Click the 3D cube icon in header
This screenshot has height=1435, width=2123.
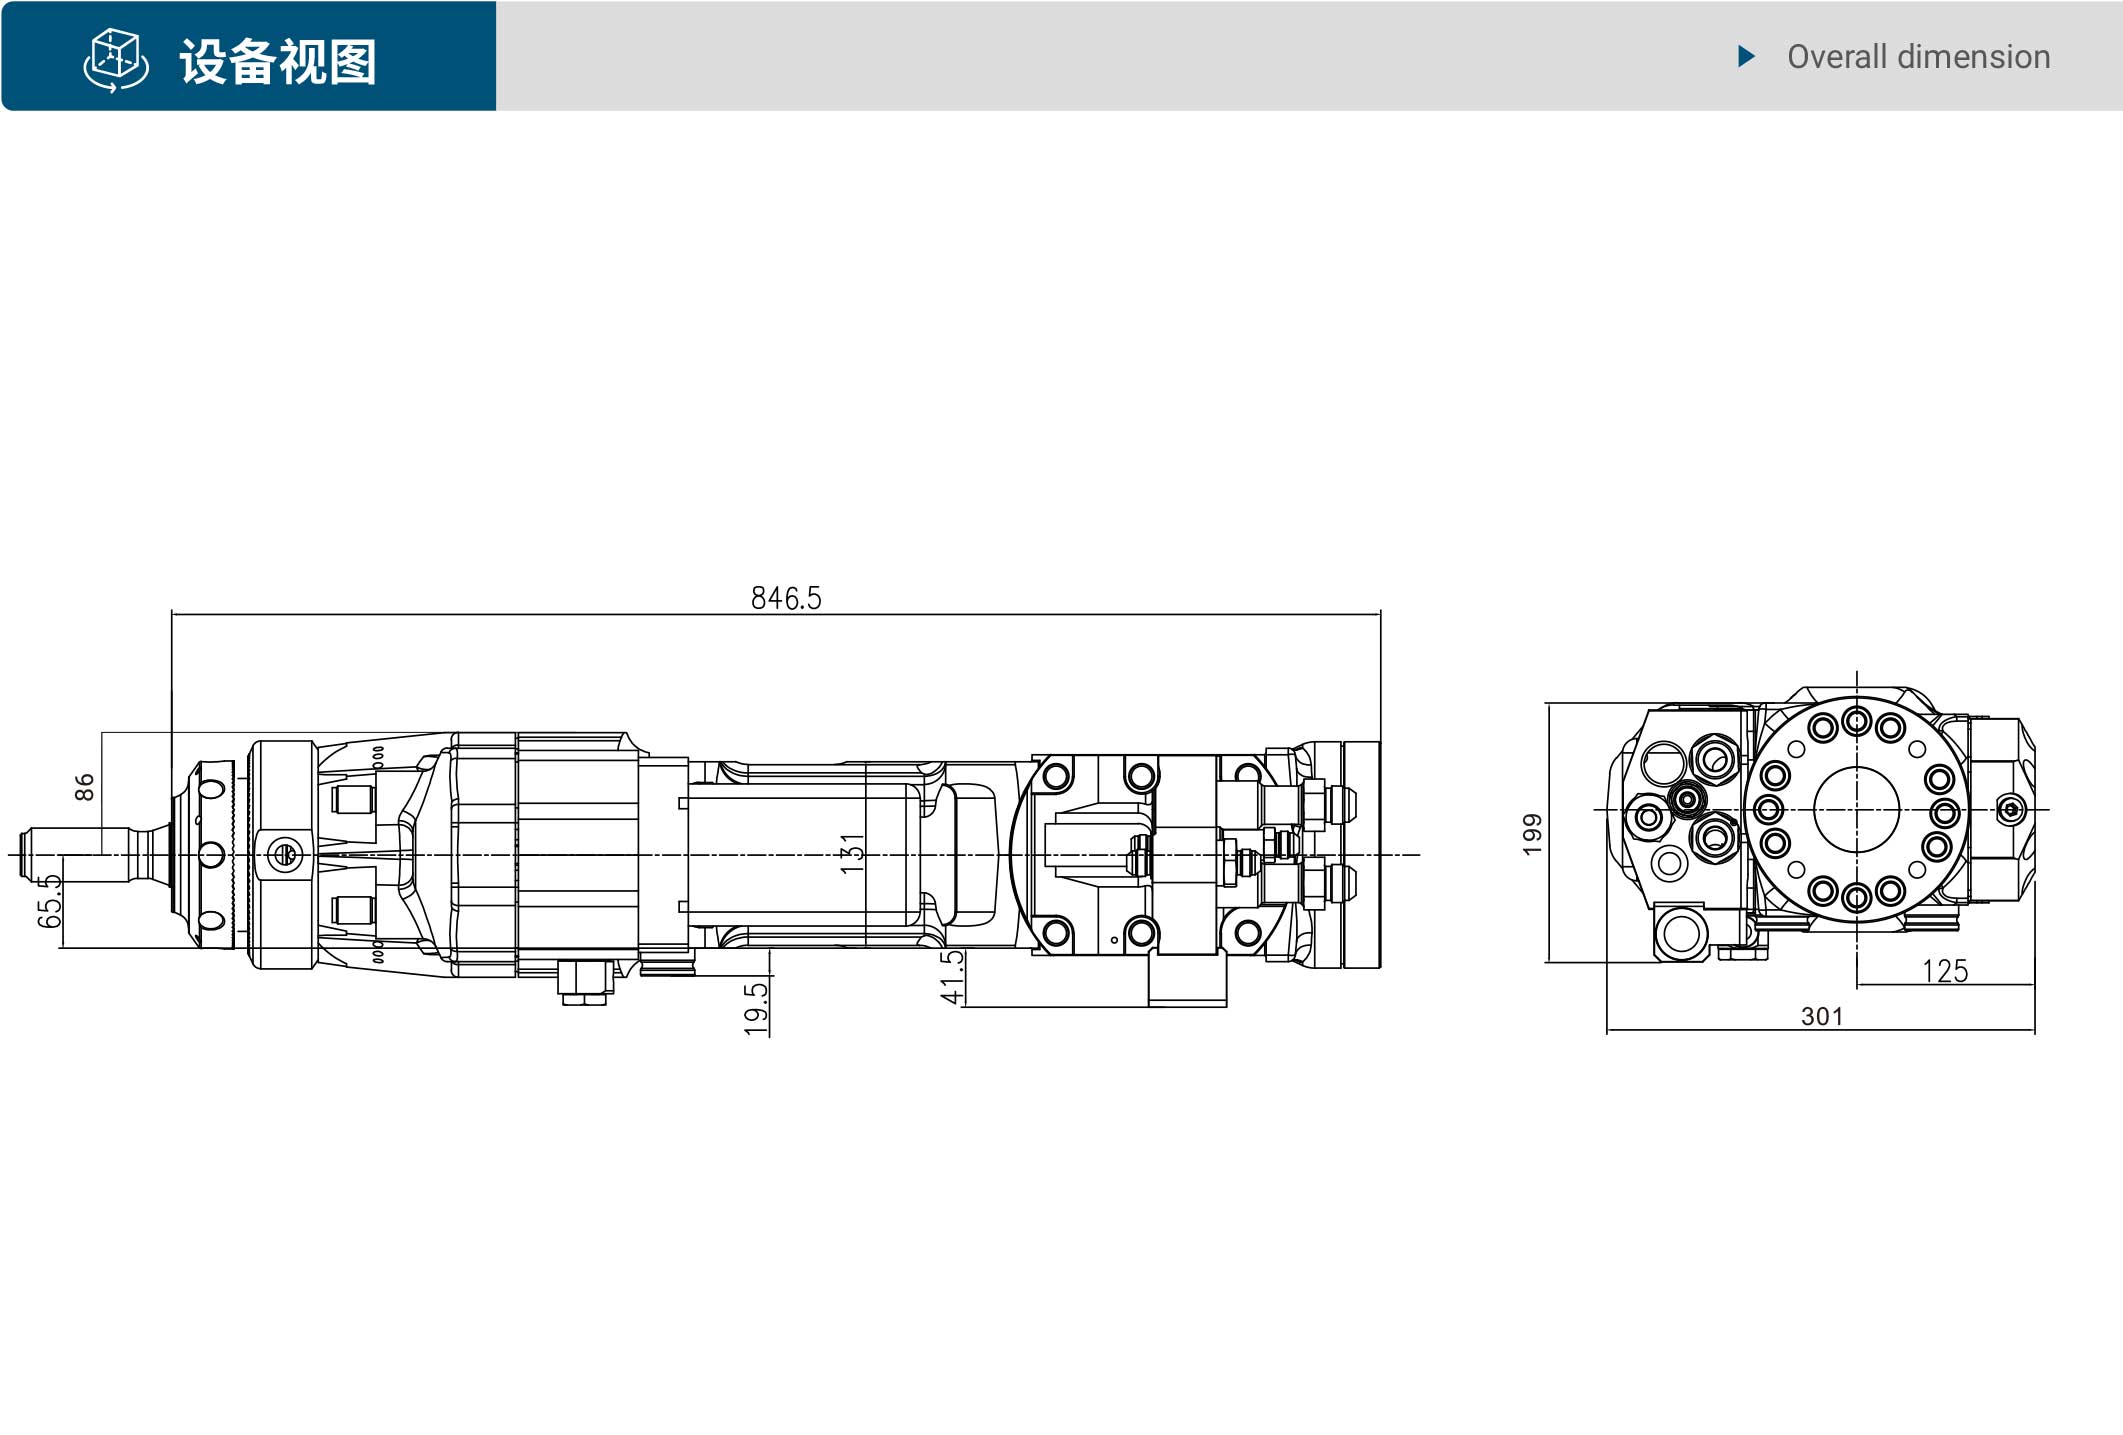pos(116,61)
